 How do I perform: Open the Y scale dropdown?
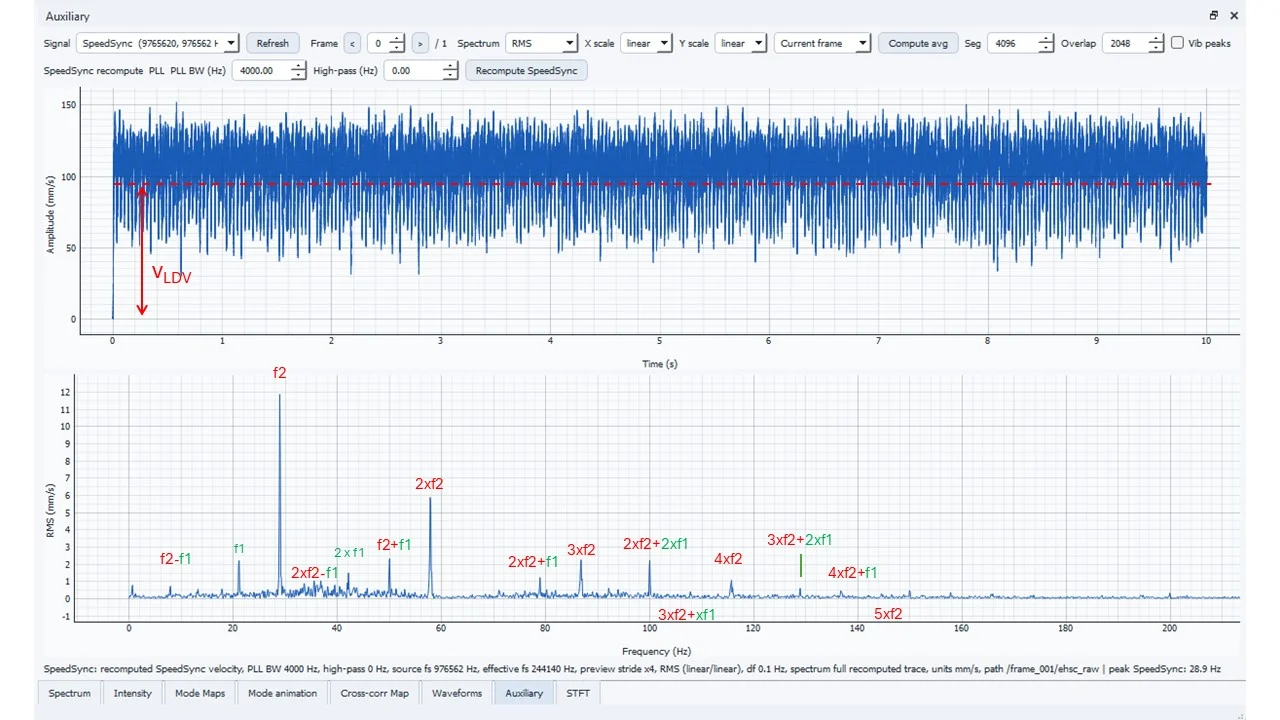(742, 43)
